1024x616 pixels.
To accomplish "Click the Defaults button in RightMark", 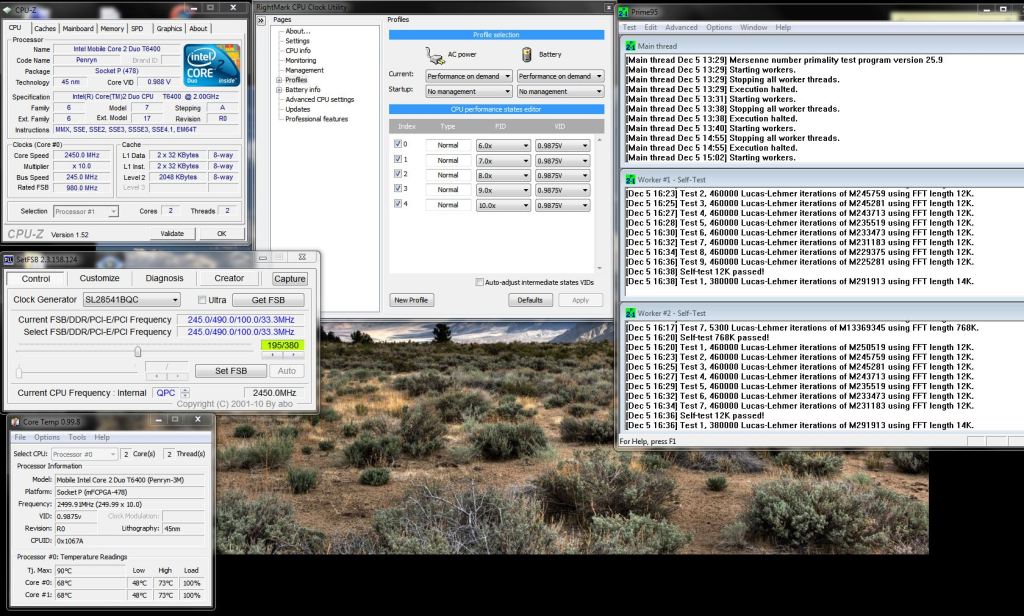I will click(x=530, y=300).
